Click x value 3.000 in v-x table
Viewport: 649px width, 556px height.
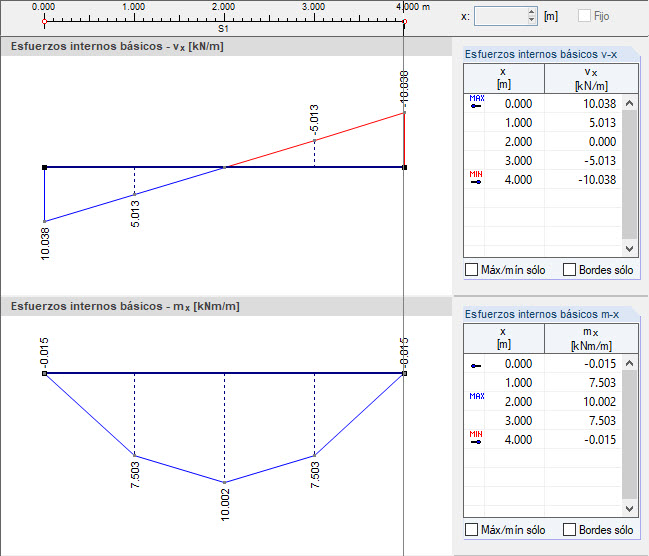pos(518,161)
